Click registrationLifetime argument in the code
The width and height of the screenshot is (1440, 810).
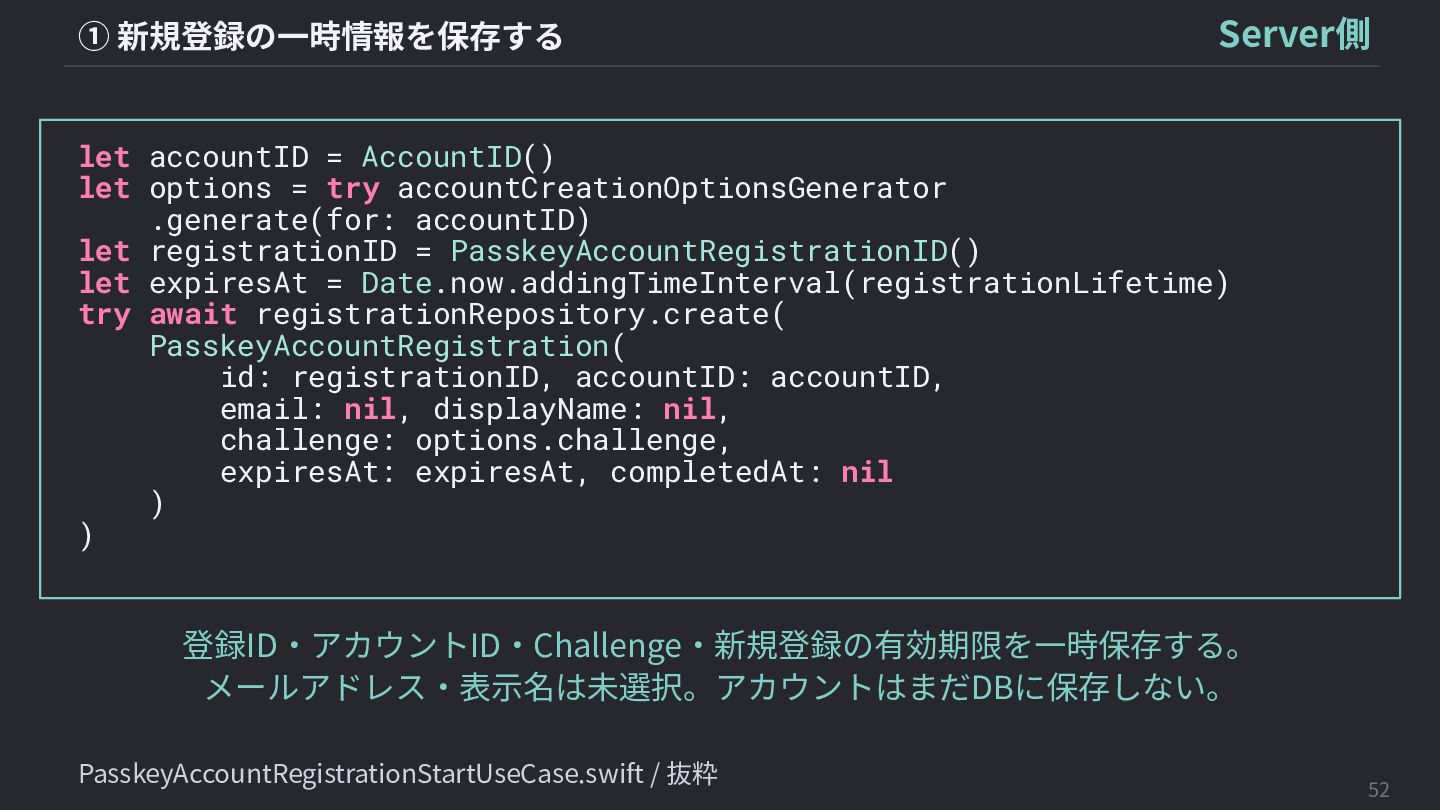pos(1035,283)
